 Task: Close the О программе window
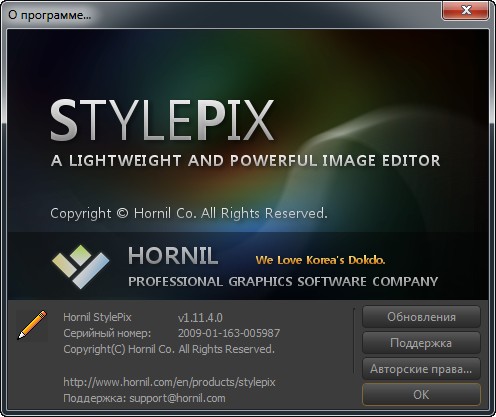pyautogui.click(x=466, y=10)
